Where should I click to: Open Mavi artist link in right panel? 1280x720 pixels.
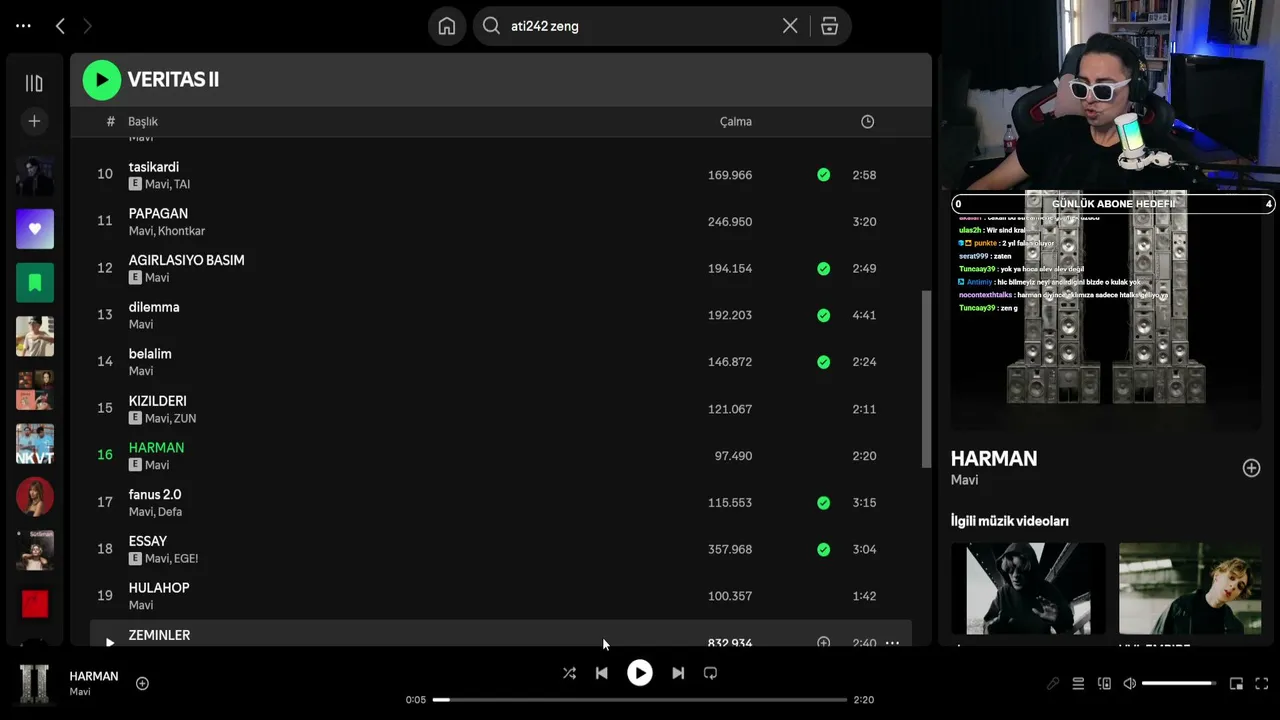(x=964, y=480)
